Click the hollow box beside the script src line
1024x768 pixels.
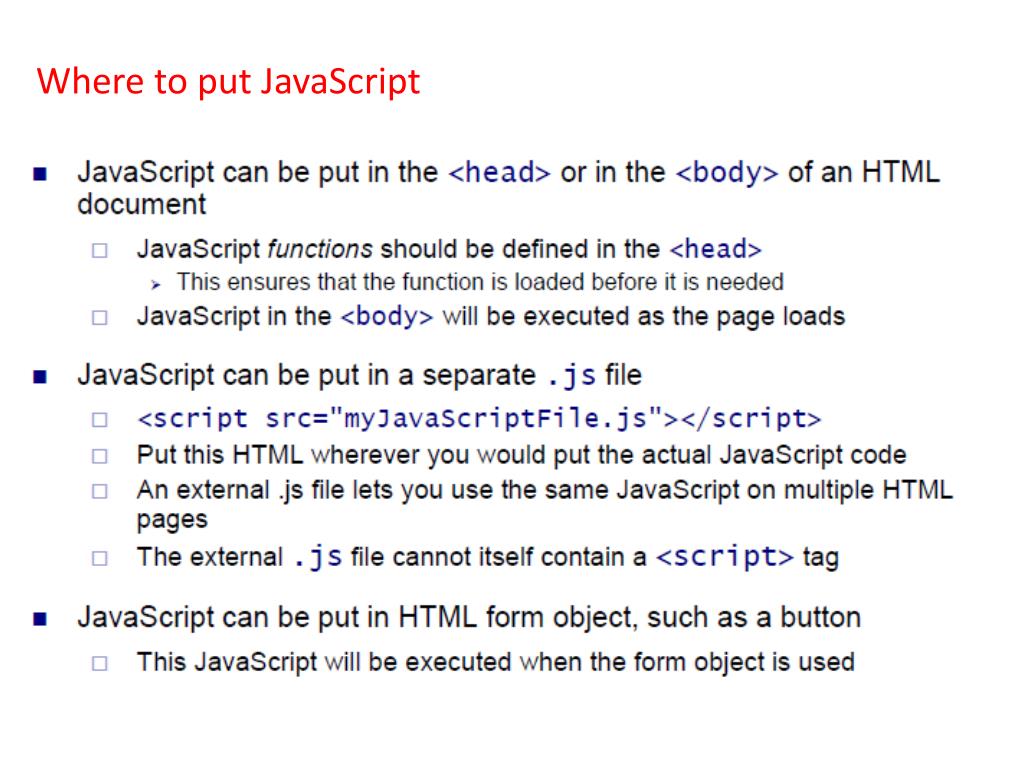click(x=99, y=420)
